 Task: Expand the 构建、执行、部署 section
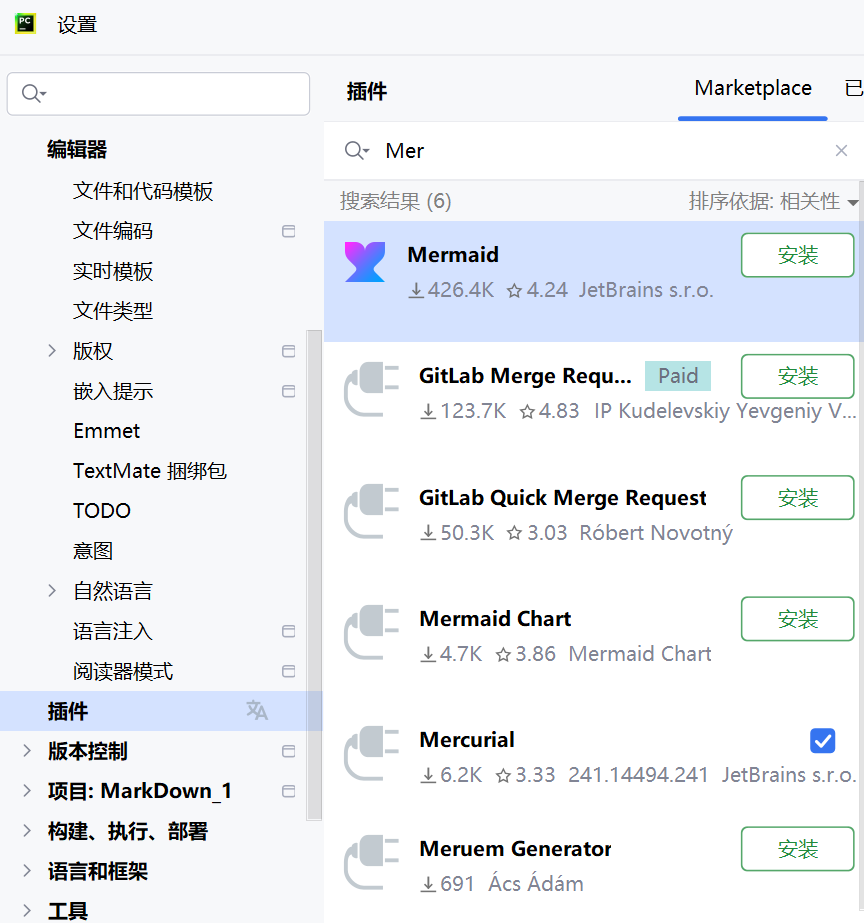point(26,831)
